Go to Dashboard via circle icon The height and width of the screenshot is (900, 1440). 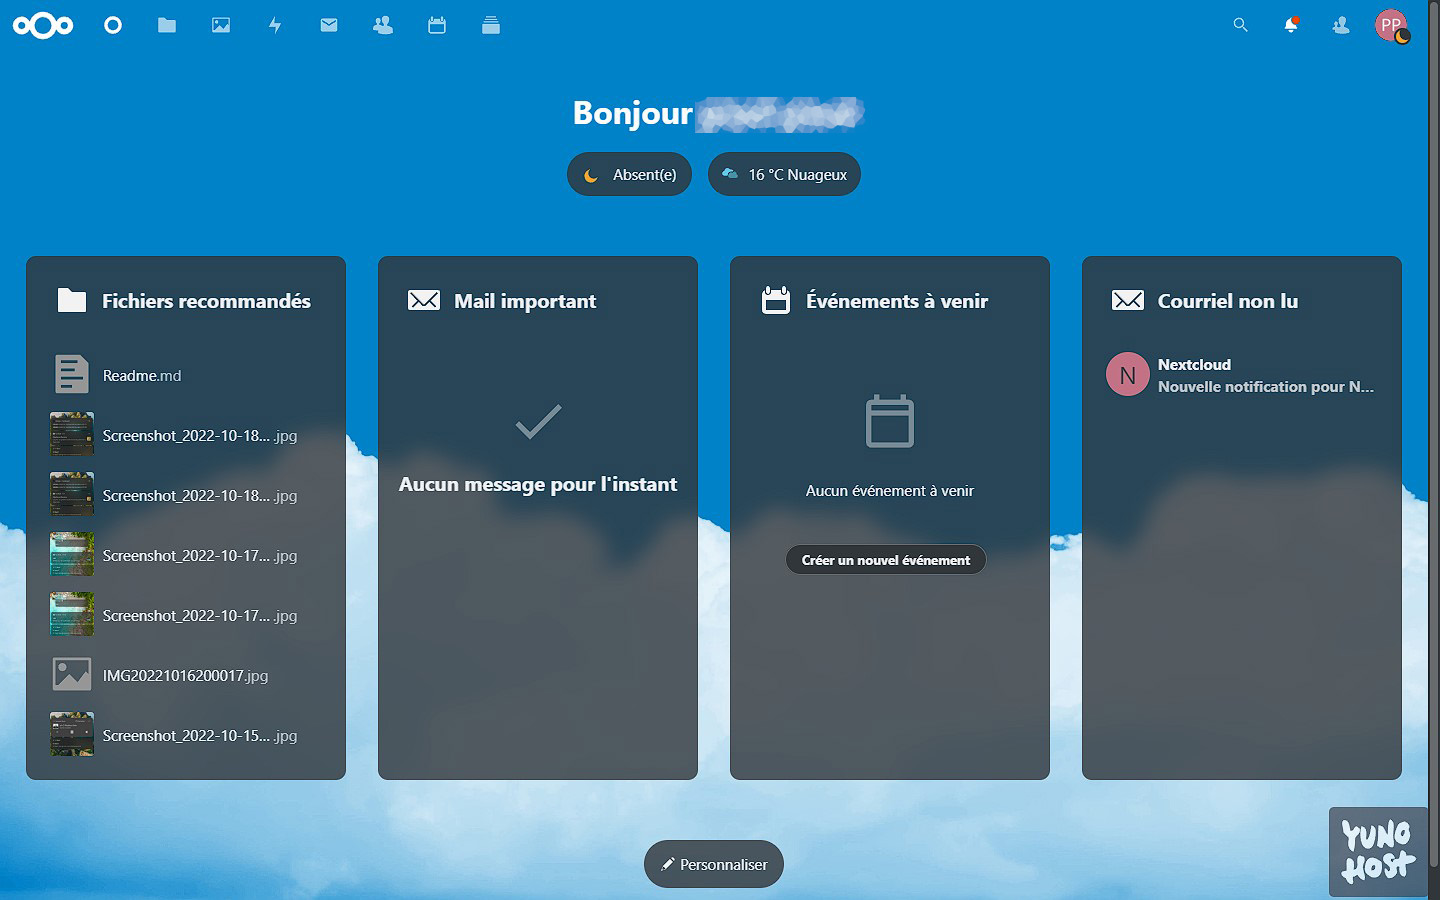point(113,25)
